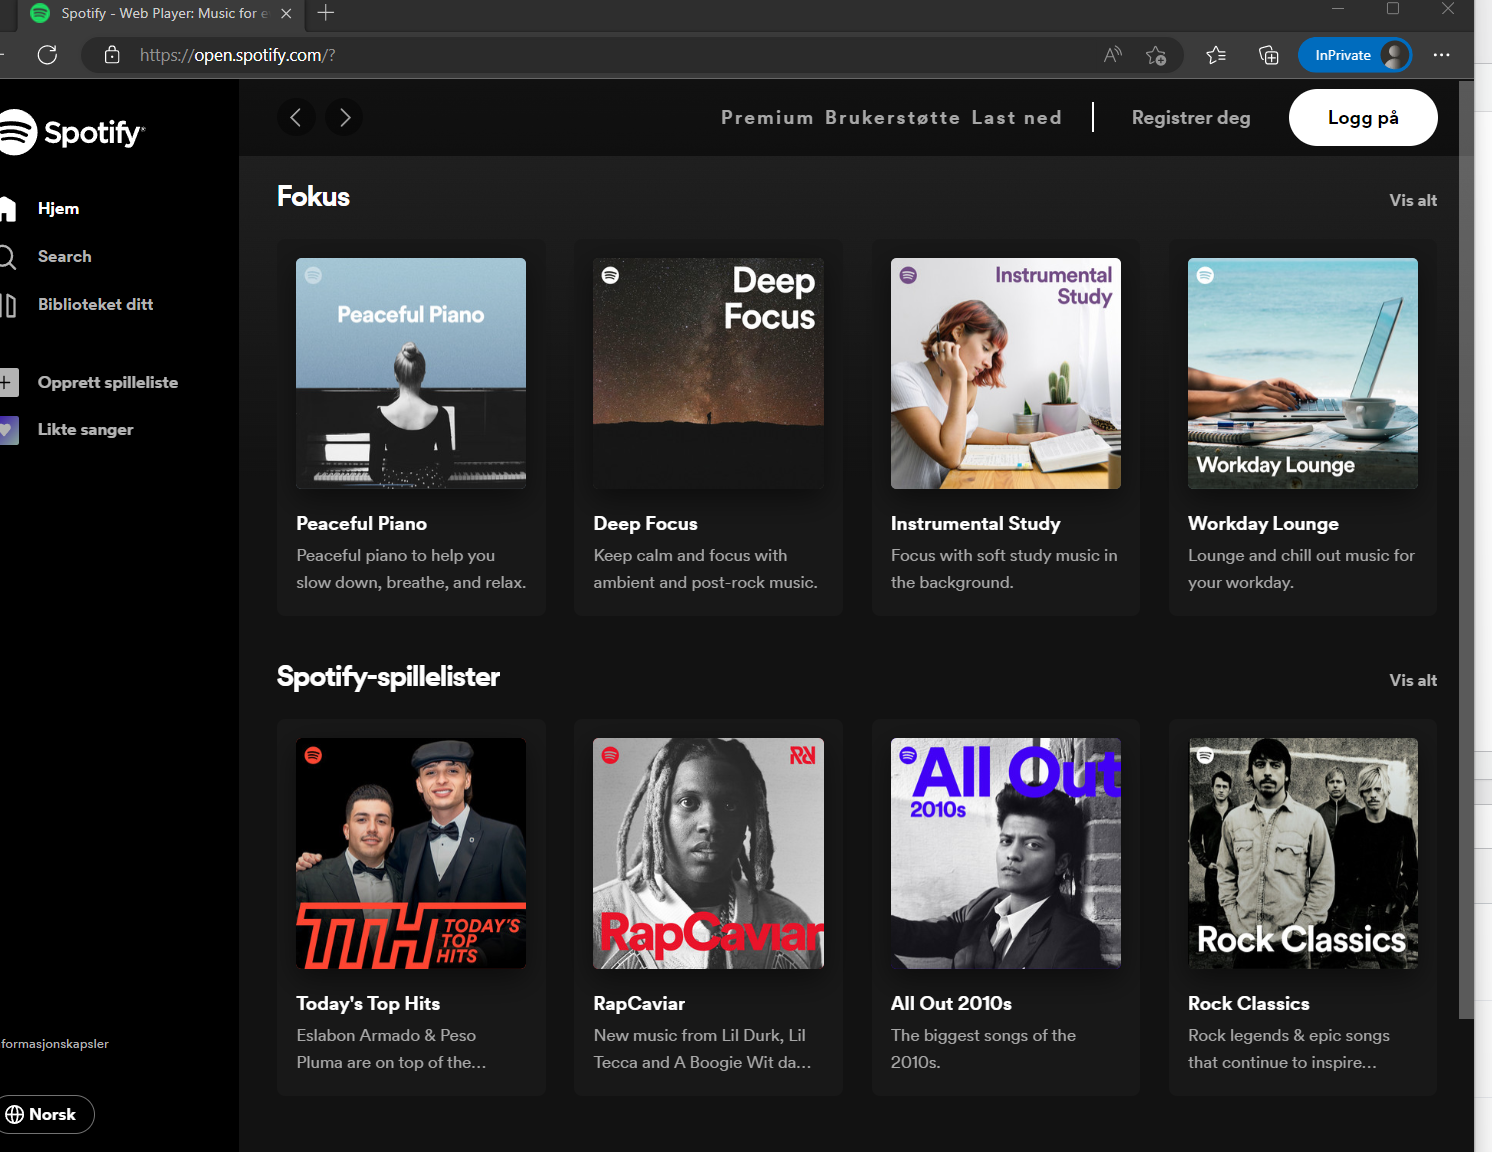This screenshot has width=1492, height=1152.
Task: Open Search in the sidebar
Action: (64, 256)
